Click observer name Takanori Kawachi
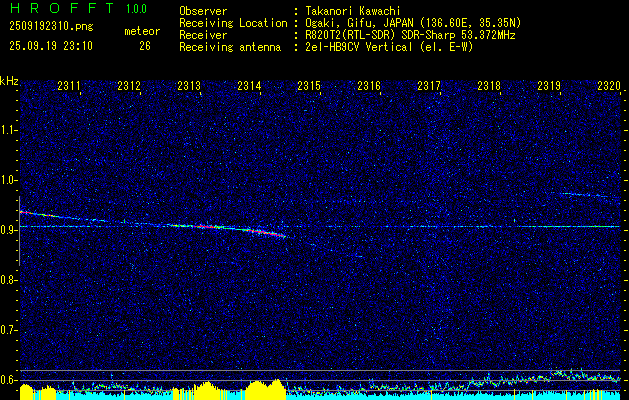The width and height of the screenshot is (629, 400). coord(351,11)
